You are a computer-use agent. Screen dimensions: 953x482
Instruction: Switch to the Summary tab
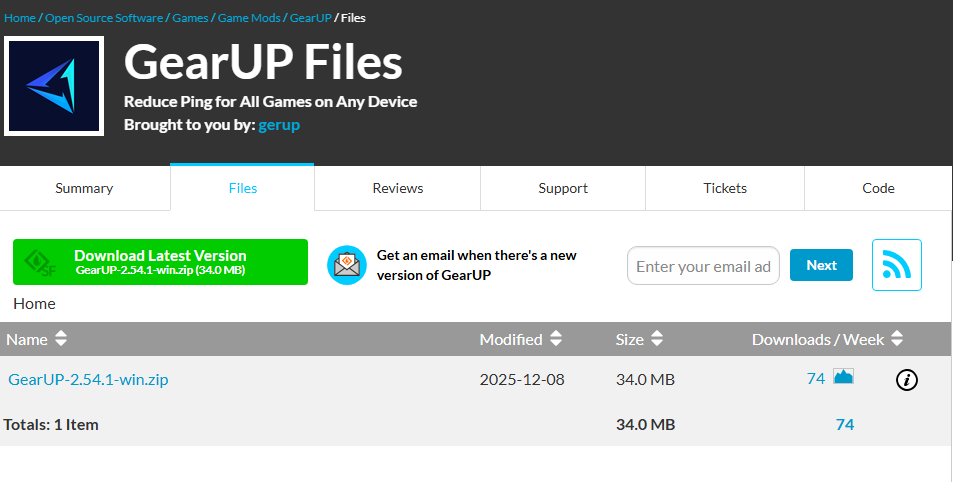84,188
